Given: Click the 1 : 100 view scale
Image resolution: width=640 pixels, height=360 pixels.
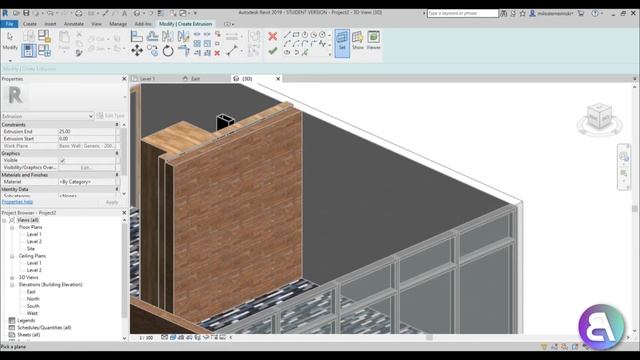Looking at the screenshot, I should pos(146,338).
